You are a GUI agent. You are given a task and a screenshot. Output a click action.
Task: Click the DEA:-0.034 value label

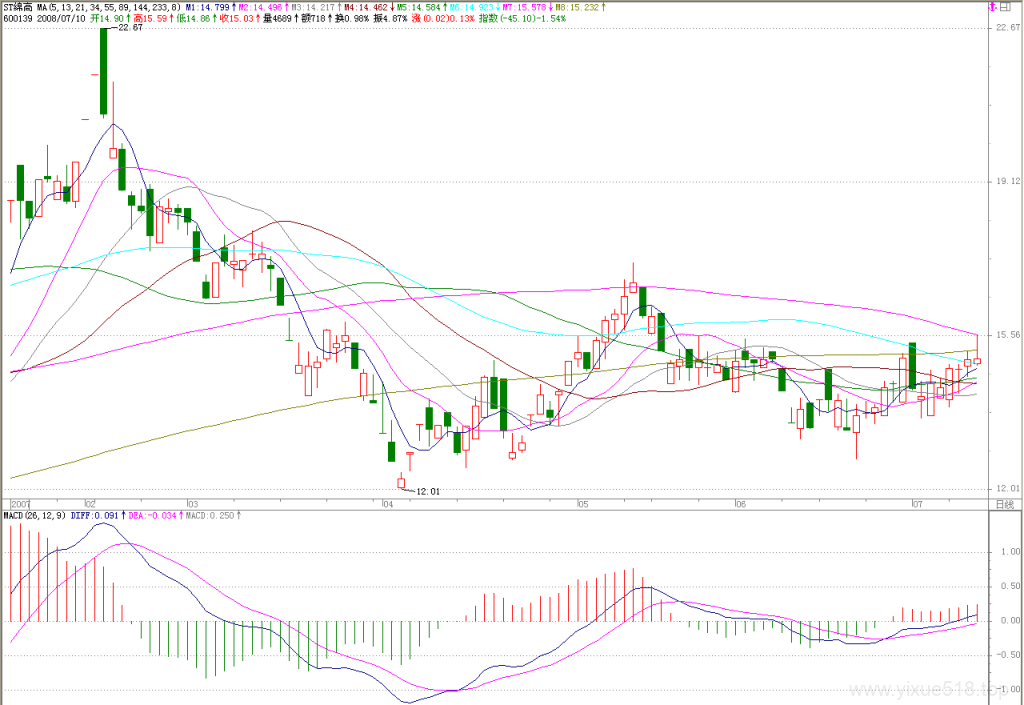tap(152, 516)
